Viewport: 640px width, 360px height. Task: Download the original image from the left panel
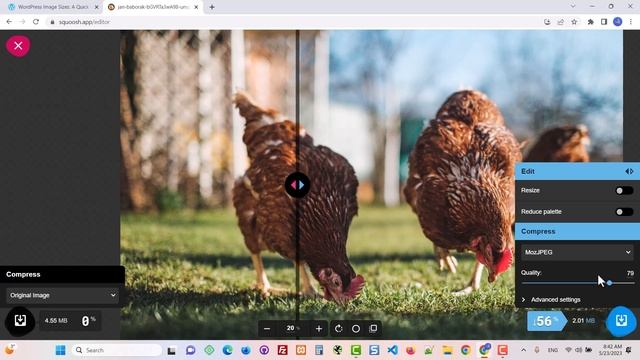click(20, 321)
